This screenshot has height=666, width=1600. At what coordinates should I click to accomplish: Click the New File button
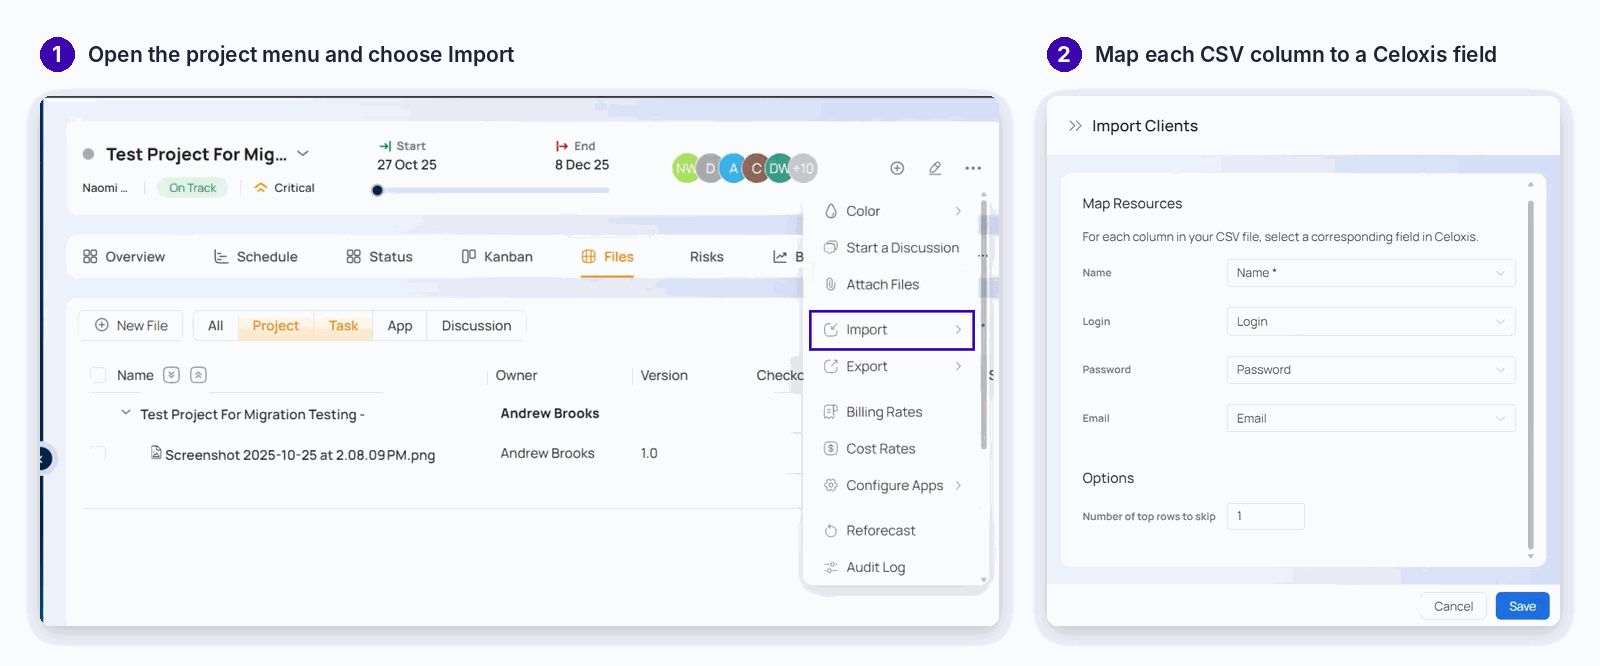(131, 326)
